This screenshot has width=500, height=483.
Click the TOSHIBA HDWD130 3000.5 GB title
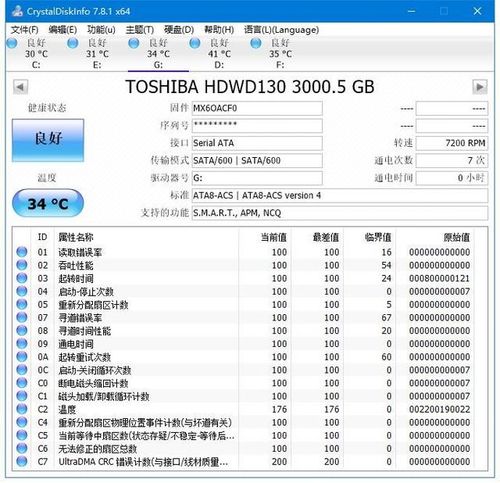coord(250,87)
